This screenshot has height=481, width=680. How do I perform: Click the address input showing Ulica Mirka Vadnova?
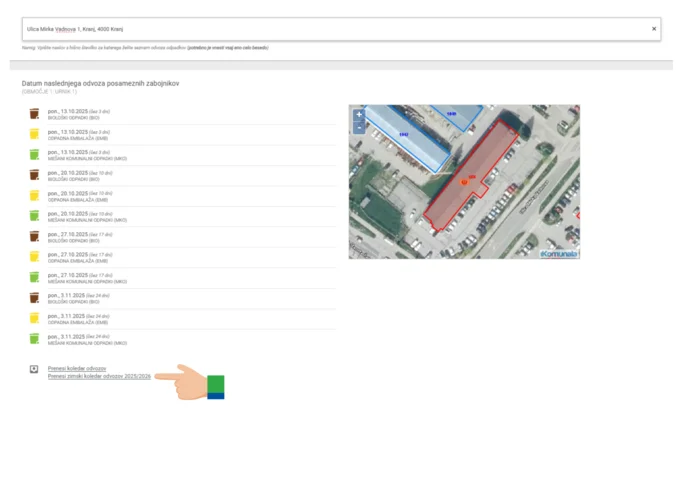300,29
